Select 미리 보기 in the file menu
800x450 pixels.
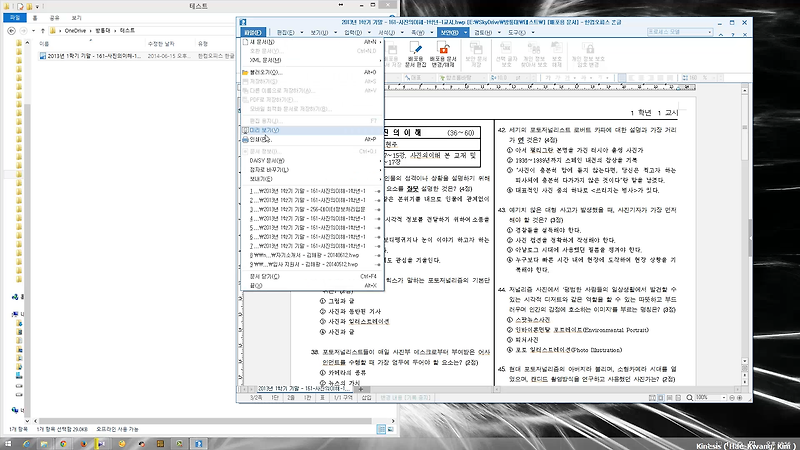click(312, 130)
